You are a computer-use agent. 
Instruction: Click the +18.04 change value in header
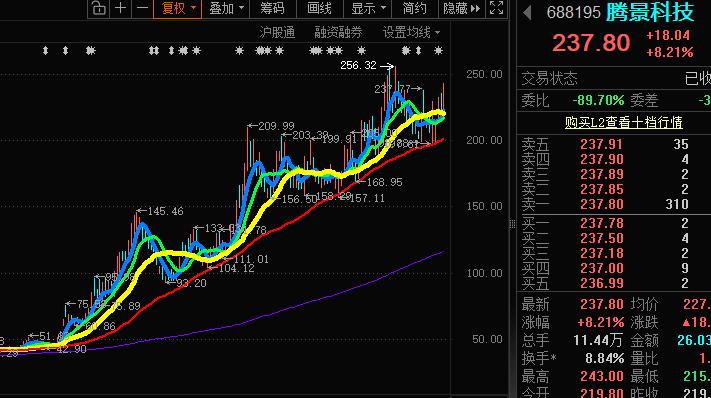tap(667, 35)
